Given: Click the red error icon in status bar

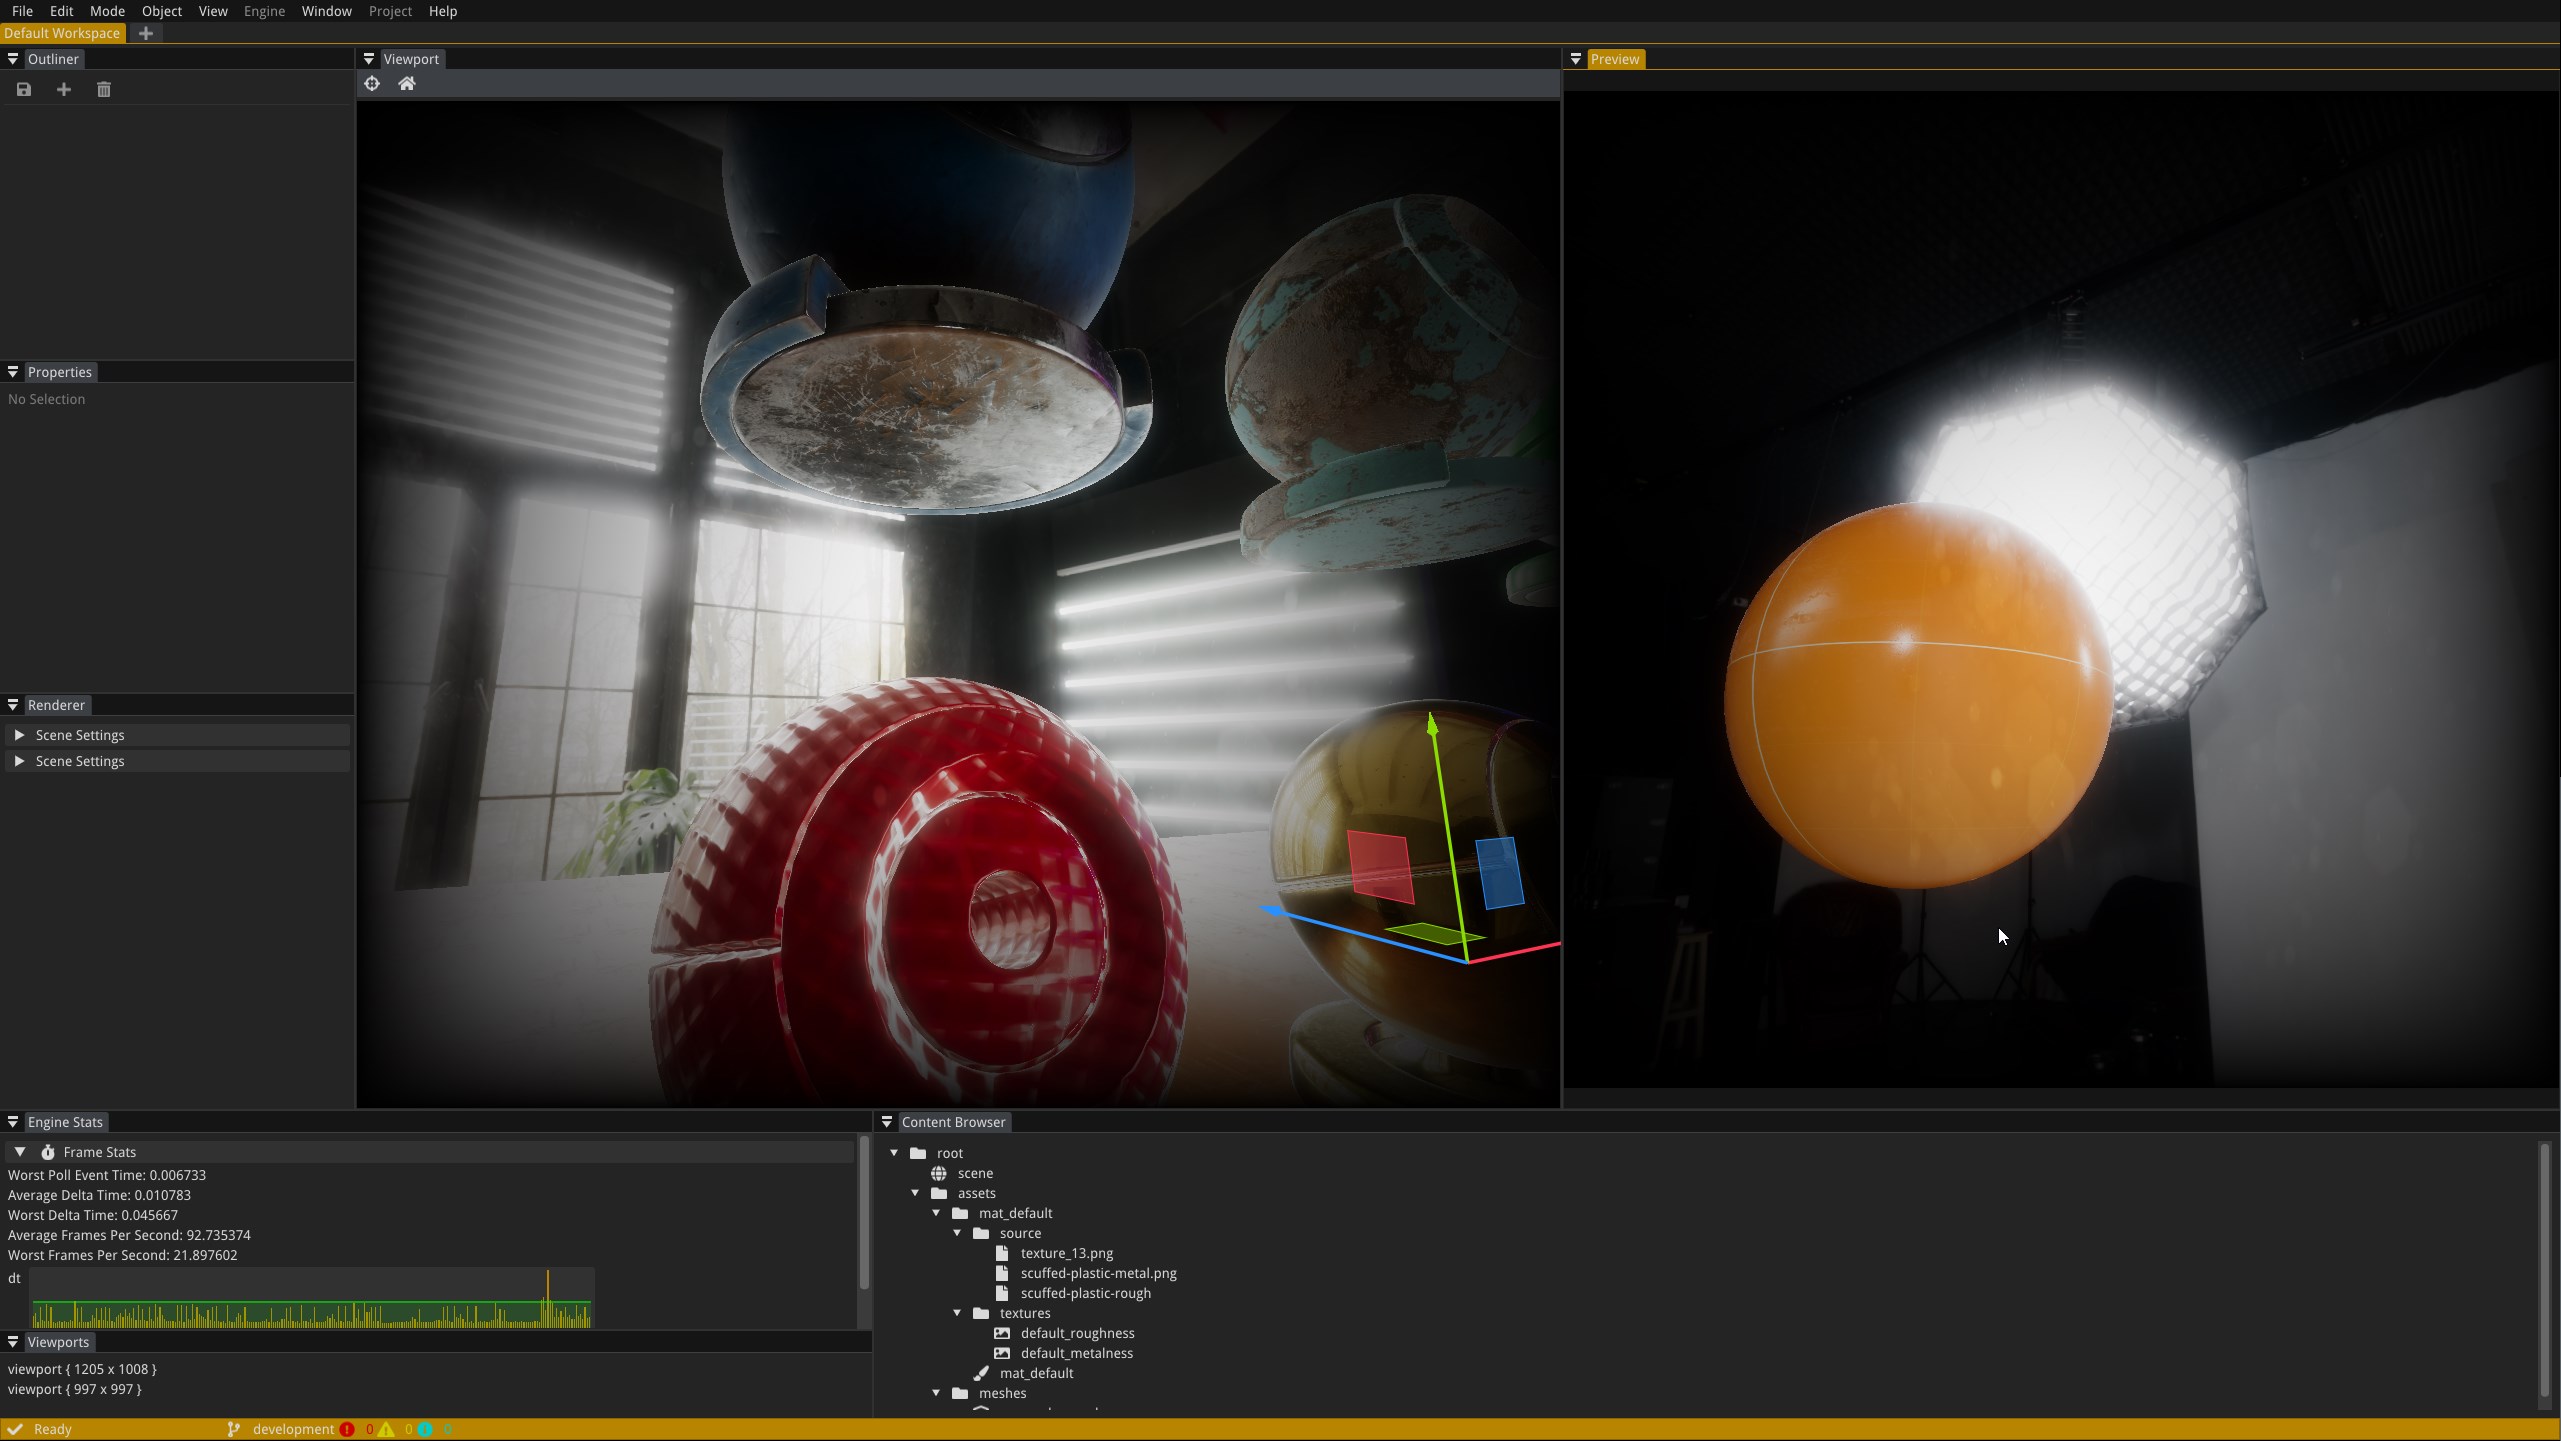Looking at the screenshot, I should 347,1430.
